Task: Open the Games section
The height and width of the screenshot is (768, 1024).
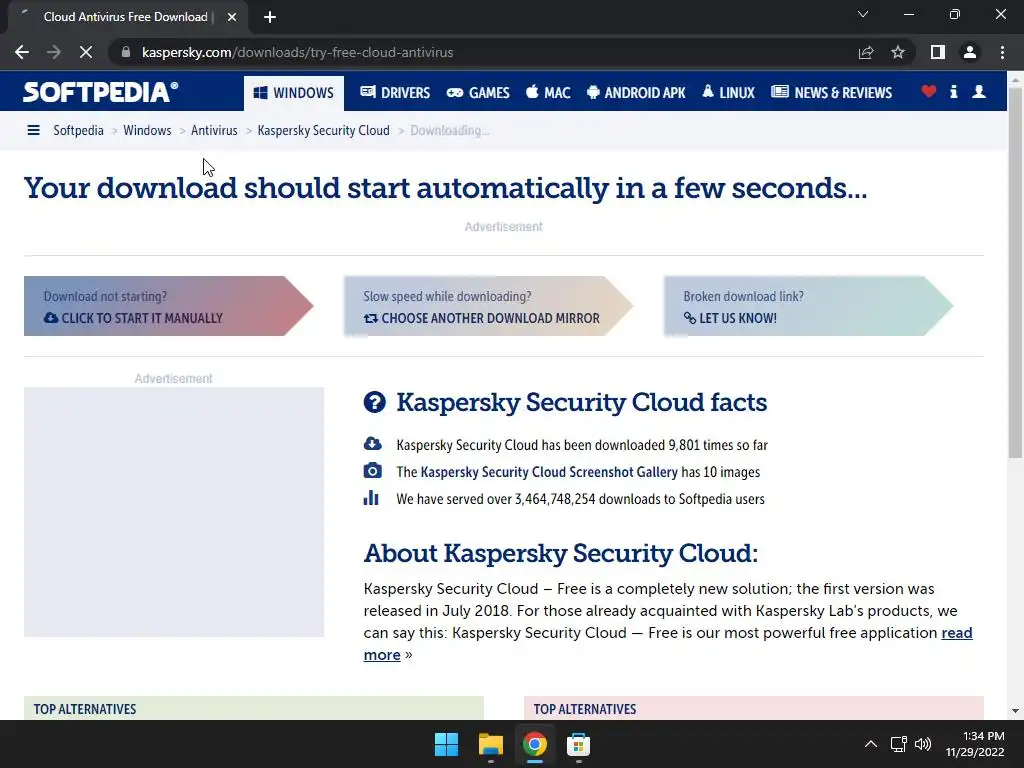Action: (478, 93)
